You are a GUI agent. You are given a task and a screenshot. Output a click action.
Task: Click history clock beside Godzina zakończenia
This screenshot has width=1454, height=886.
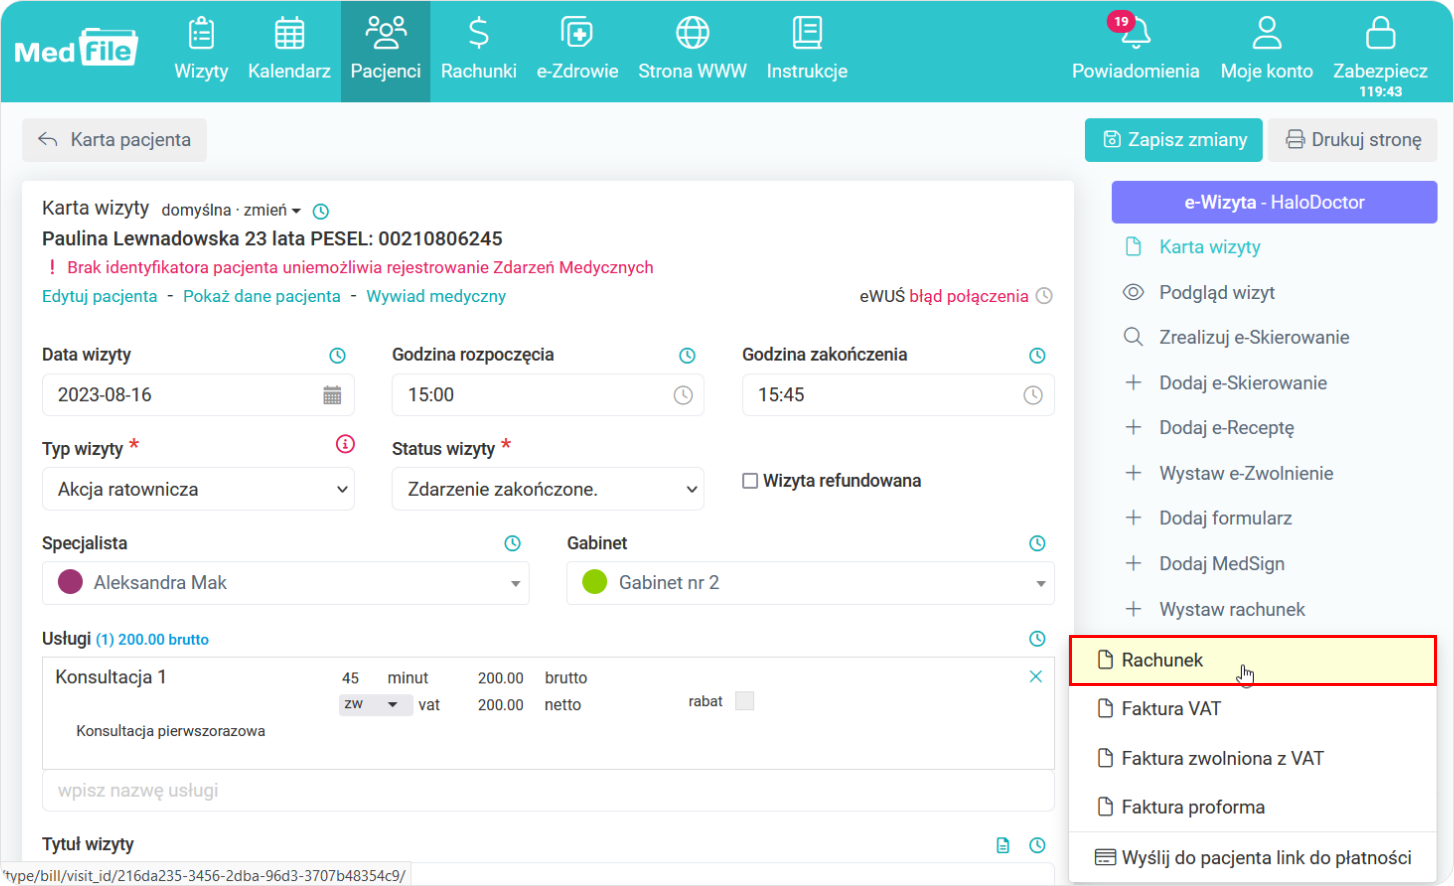1037,355
